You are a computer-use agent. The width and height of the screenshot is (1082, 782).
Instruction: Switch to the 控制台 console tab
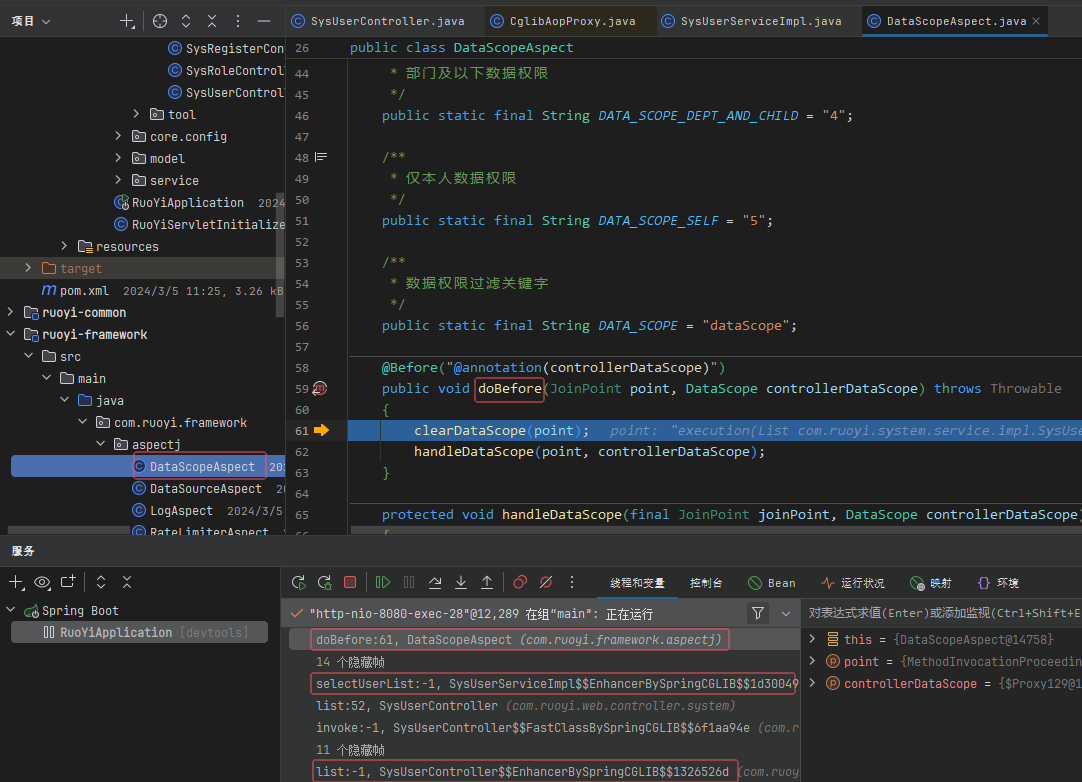[x=706, y=583]
